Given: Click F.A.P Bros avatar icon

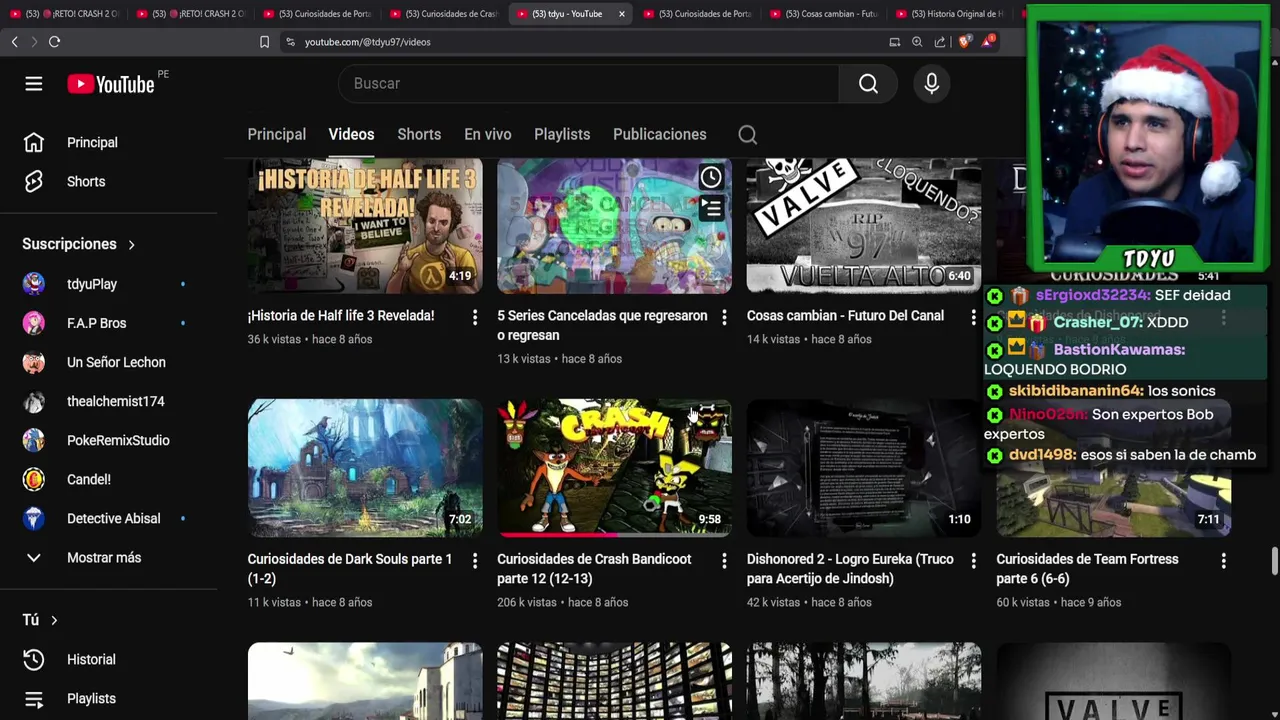Looking at the screenshot, I should pyautogui.click(x=34, y=323).
